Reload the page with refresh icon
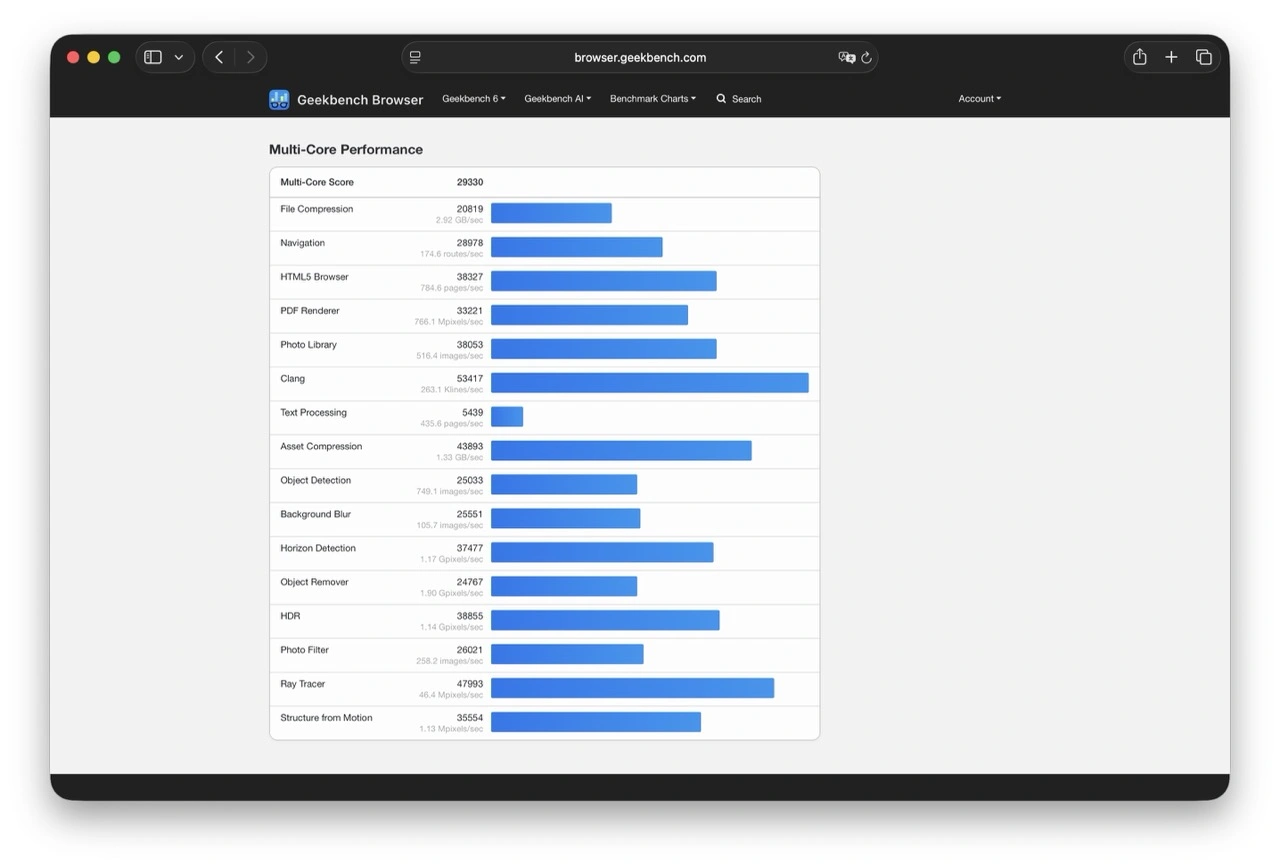Image resolution: width=1280 pixels, height=866 pixels. coord(867,57)
